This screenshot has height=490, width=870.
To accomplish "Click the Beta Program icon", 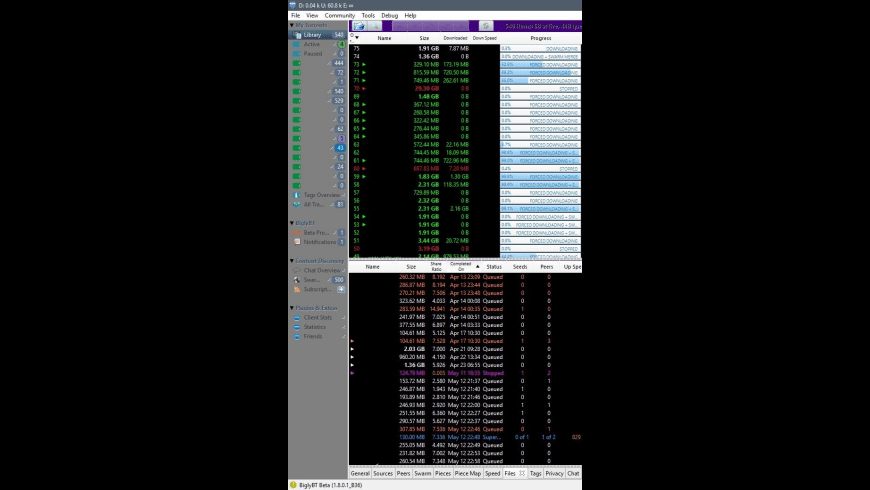I will [x=297, y=233].
